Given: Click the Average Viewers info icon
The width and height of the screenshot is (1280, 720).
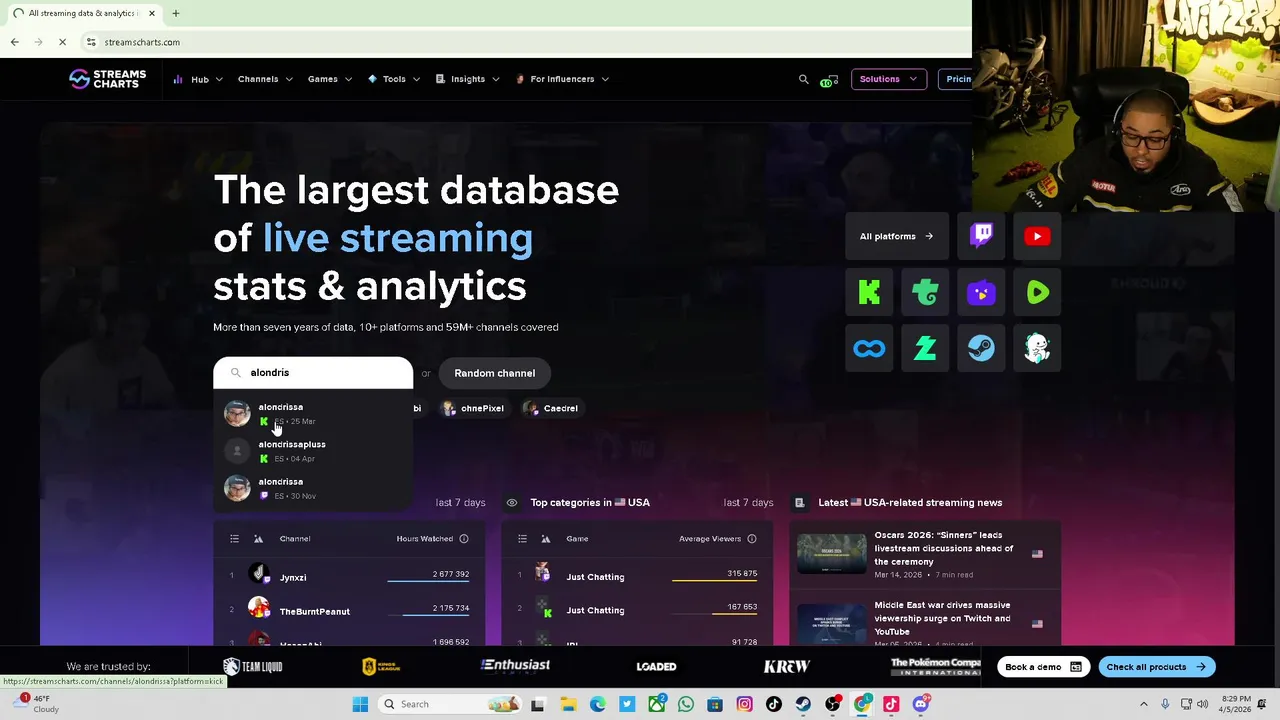Looking at the screenshot, I should click(752, 539).
